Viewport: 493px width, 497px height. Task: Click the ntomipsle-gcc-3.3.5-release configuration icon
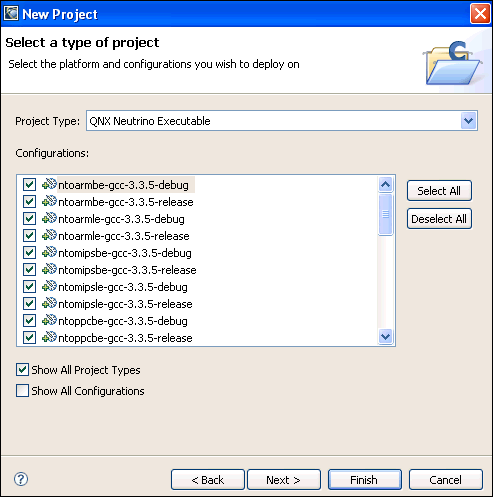click(x=49, y=303)
